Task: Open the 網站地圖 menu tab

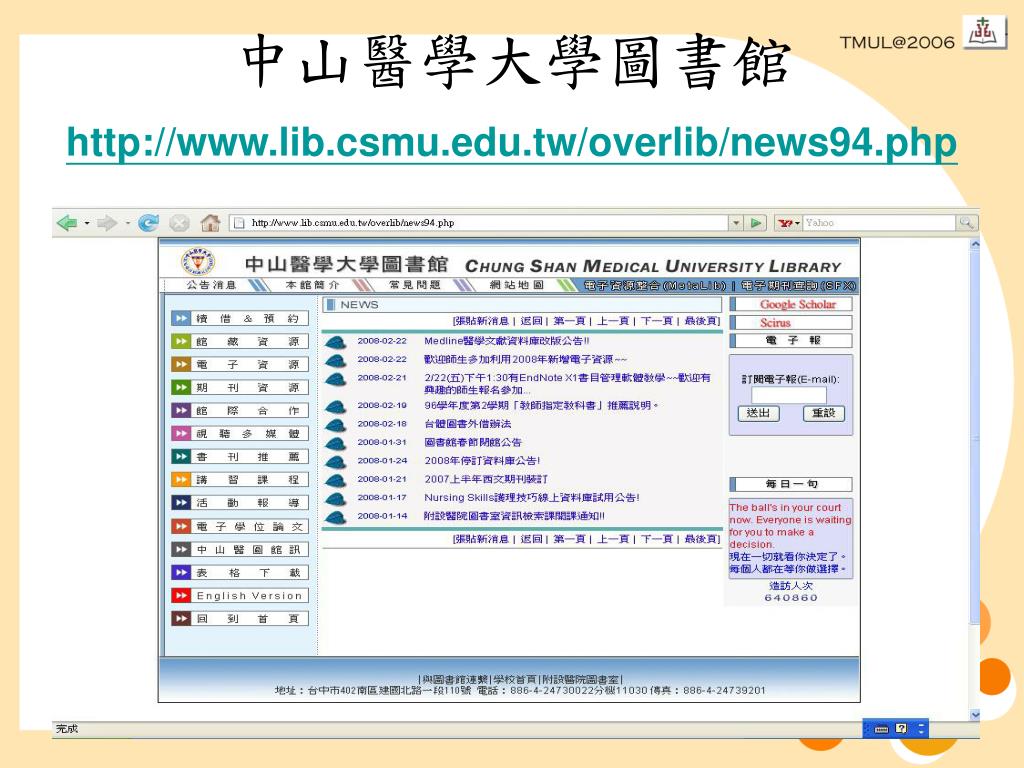Action: point(517,285)
